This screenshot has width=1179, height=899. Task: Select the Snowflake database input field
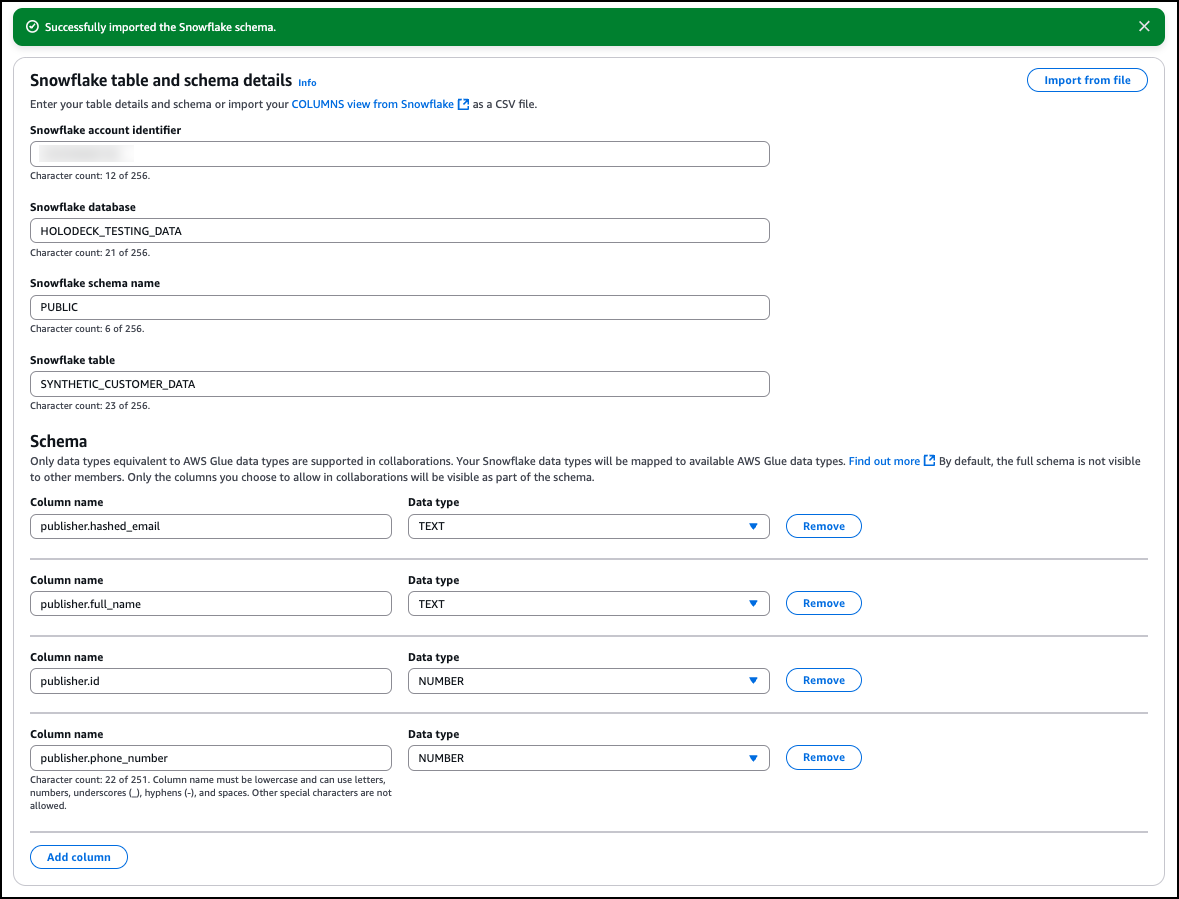399,231
